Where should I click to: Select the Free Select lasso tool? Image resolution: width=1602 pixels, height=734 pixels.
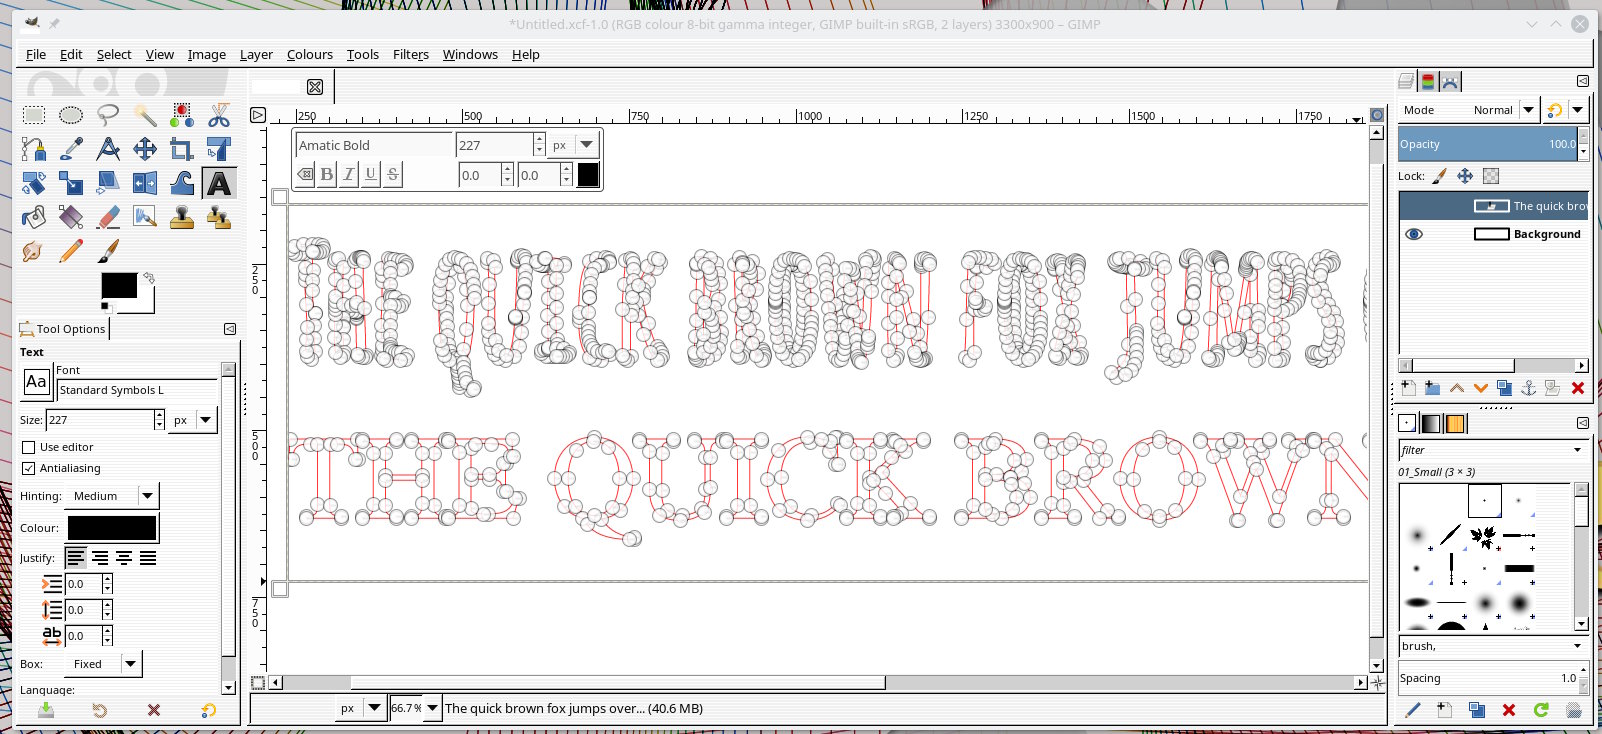coord(108,115)
